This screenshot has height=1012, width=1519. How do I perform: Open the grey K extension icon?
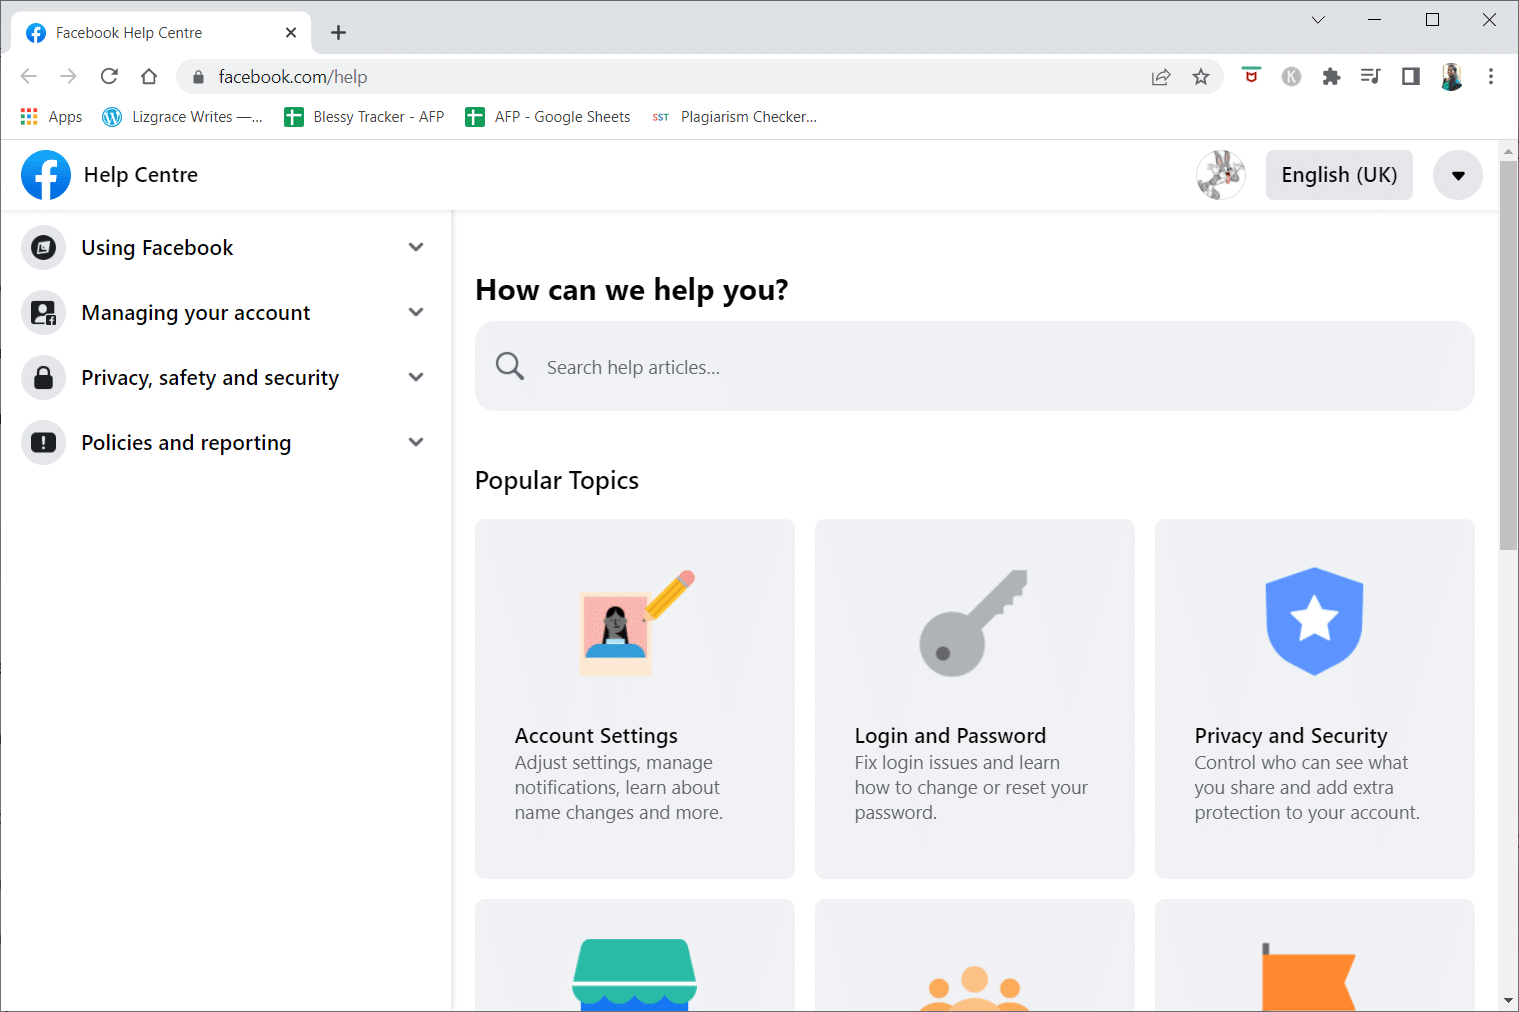1291,76
